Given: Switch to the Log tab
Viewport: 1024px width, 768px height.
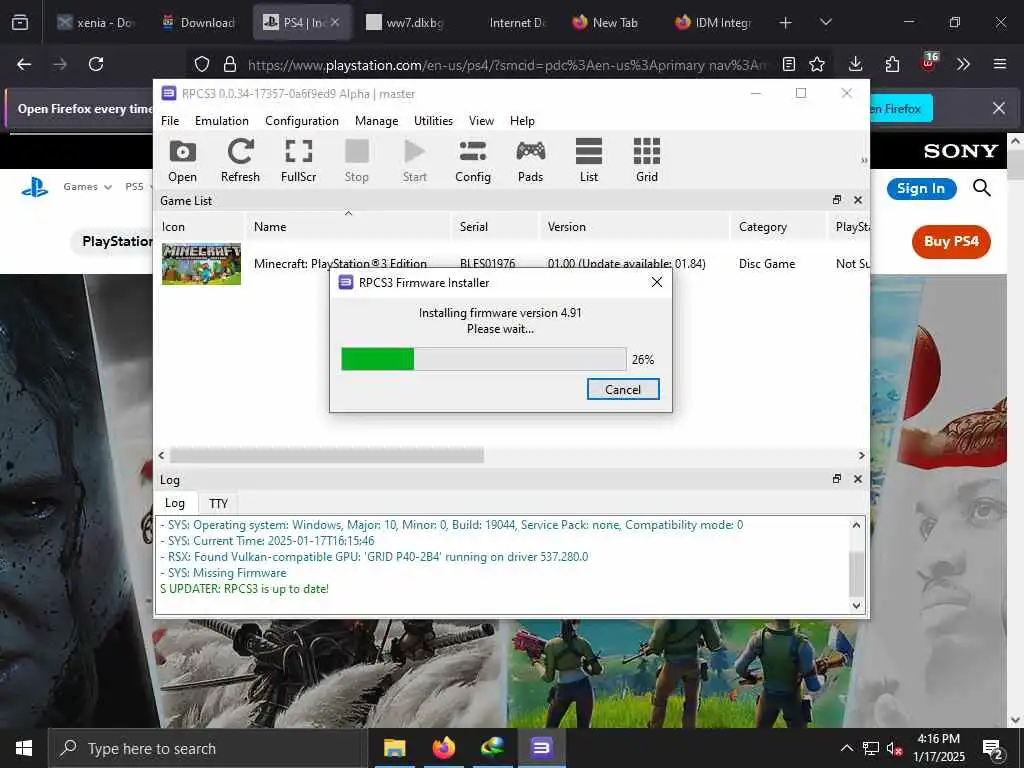Looking at the screenshot, I should 174,503.
